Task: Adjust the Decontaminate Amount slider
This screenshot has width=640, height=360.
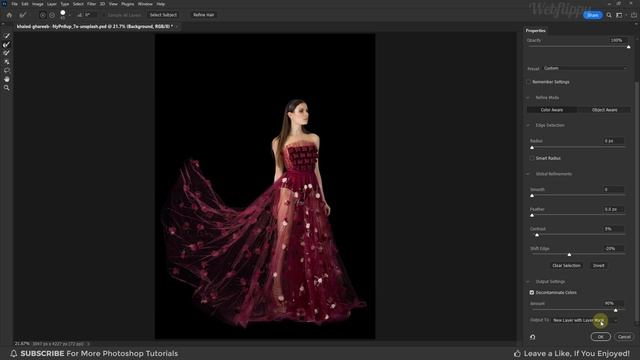Action: [x=616, y=310]
